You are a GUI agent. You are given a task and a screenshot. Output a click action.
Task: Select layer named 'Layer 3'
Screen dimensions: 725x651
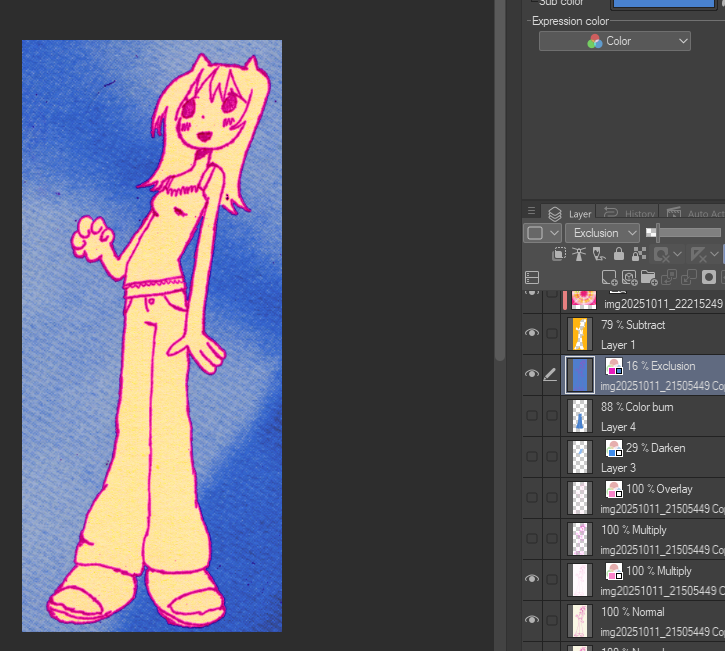[618, 468]
